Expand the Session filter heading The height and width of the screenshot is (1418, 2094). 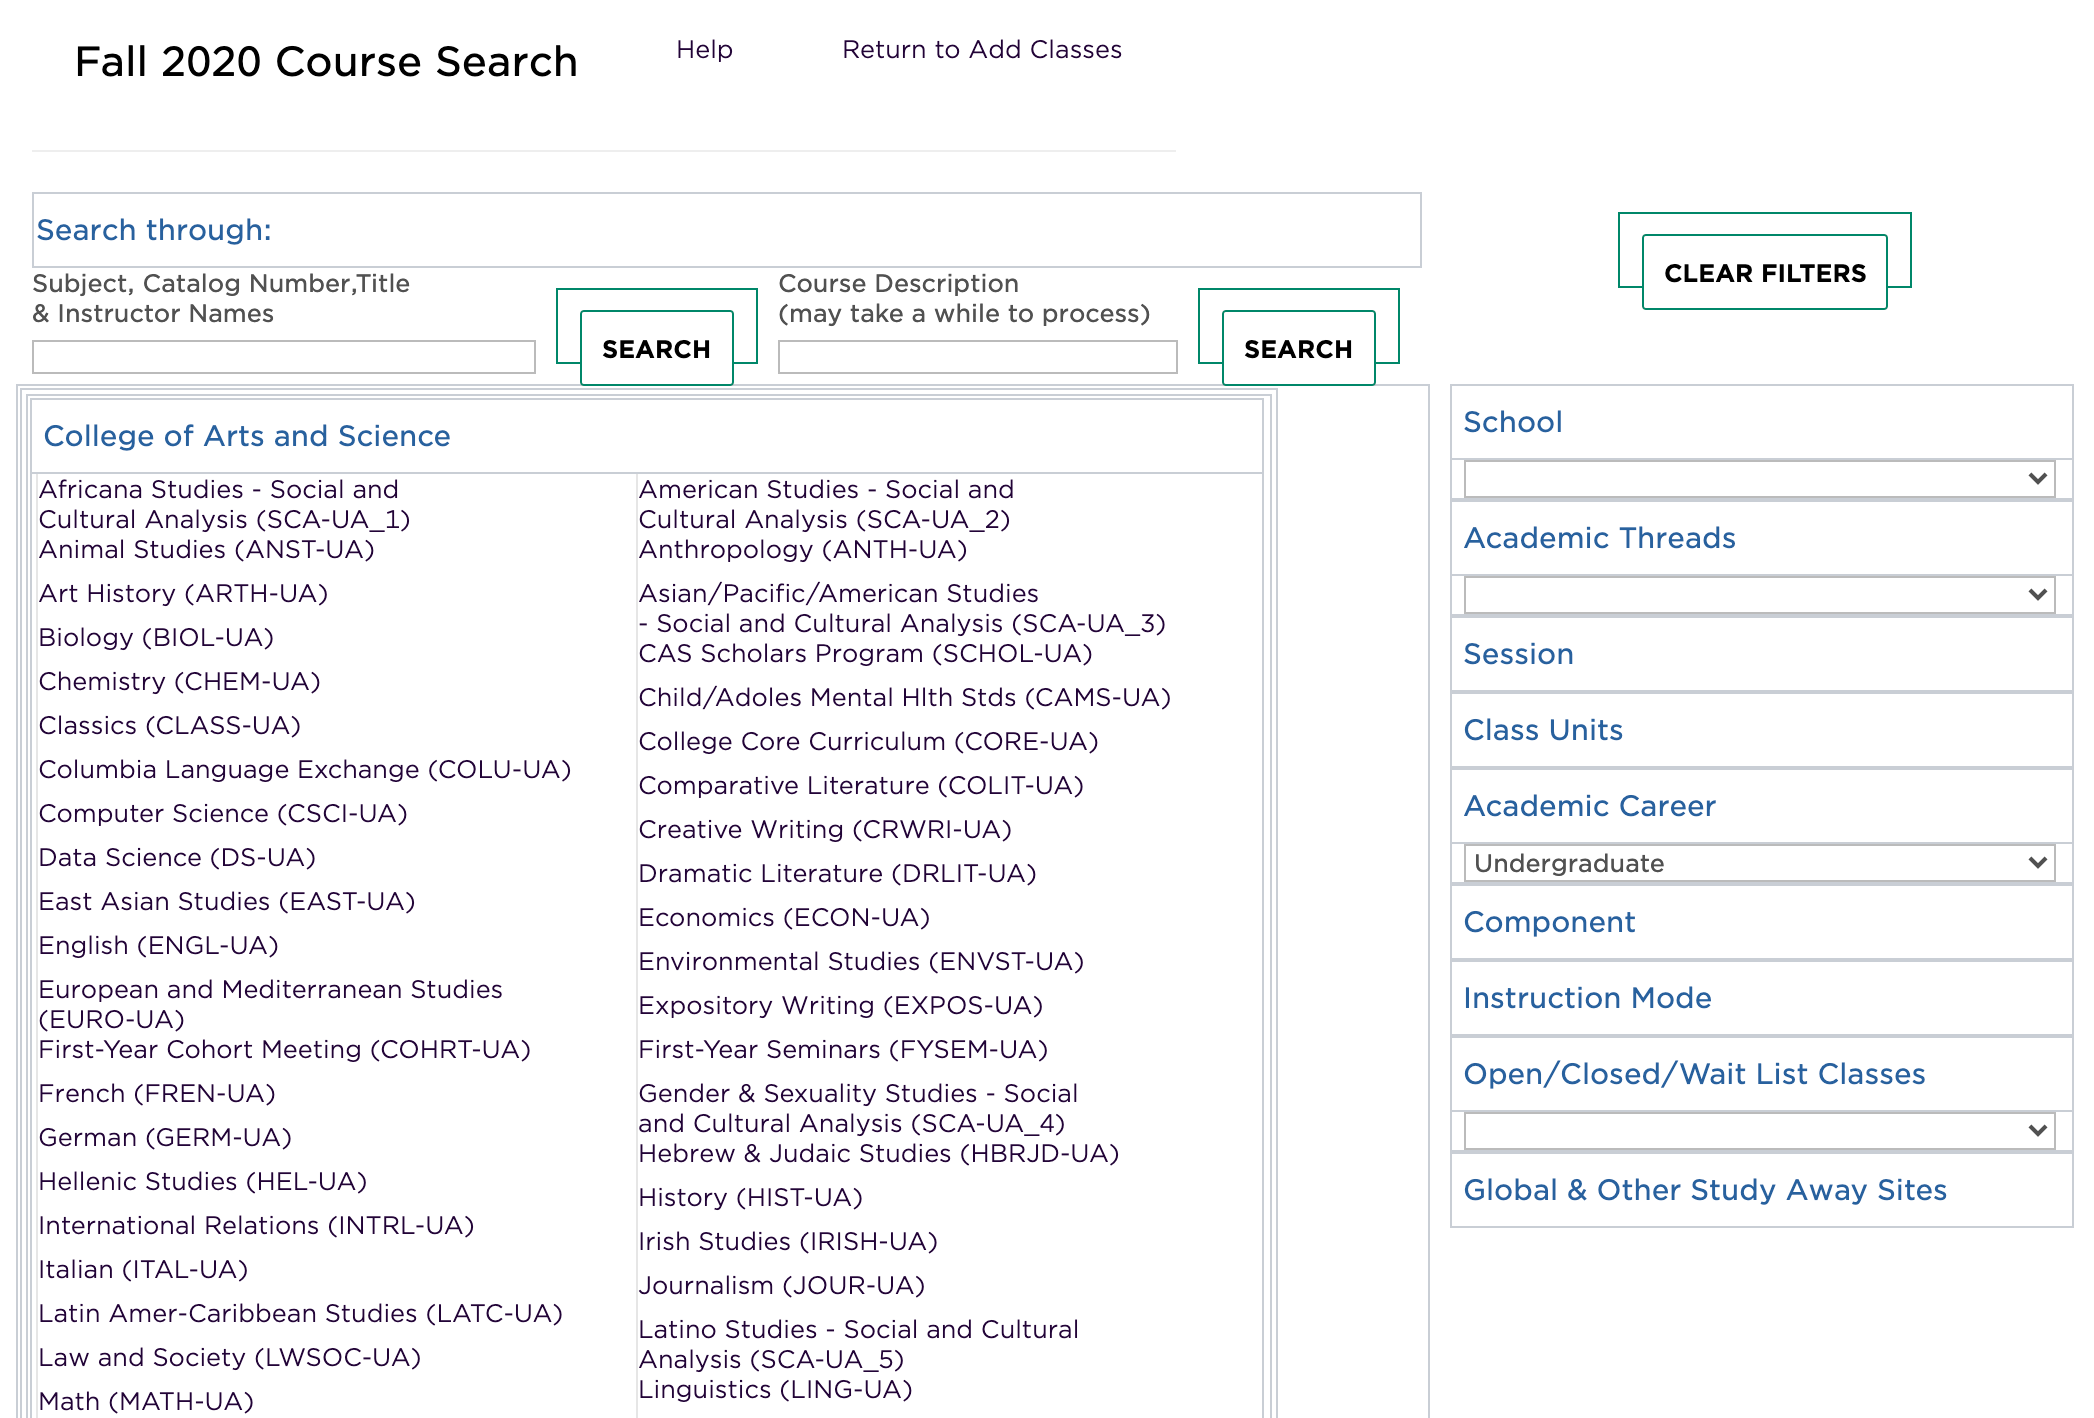coord(1518,654)
